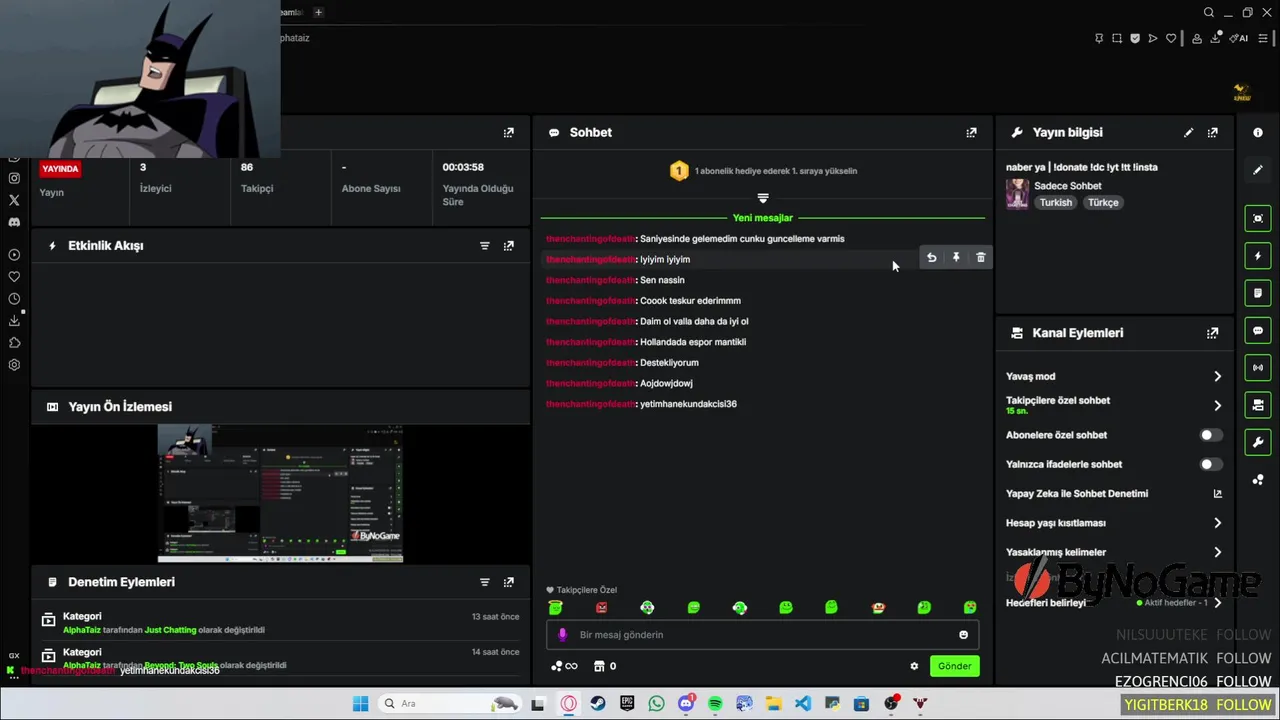Open X (Twitter) in browser sidebar
The height and width of the screenshot is (720, 1280).
click(x=14, y=200)
